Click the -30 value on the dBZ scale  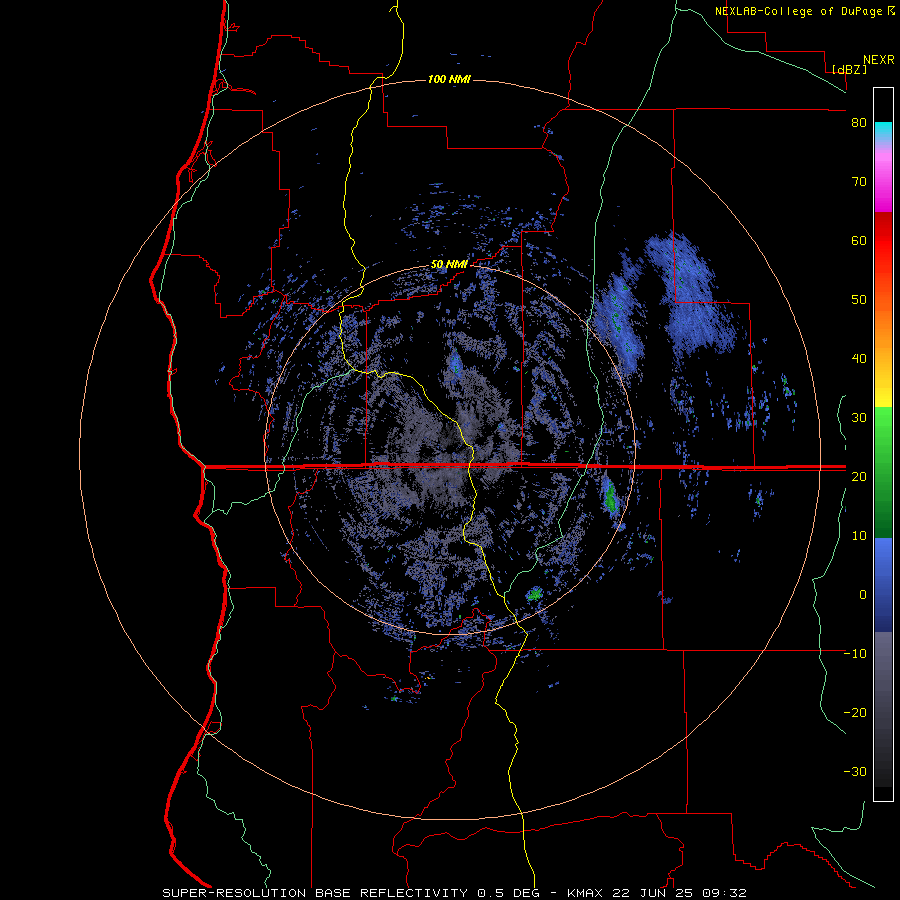pyautogui.click(x=855, y=772)
